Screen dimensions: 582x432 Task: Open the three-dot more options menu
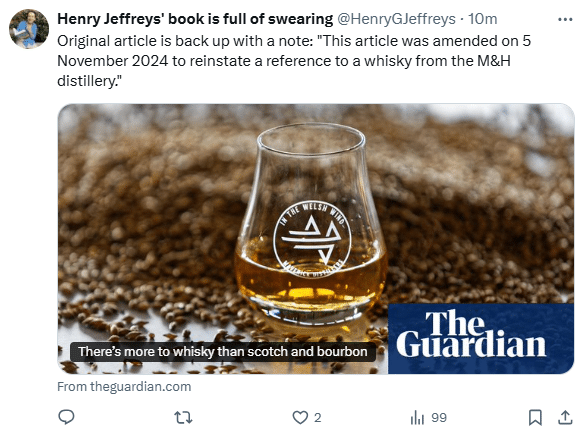click(565, 19)
